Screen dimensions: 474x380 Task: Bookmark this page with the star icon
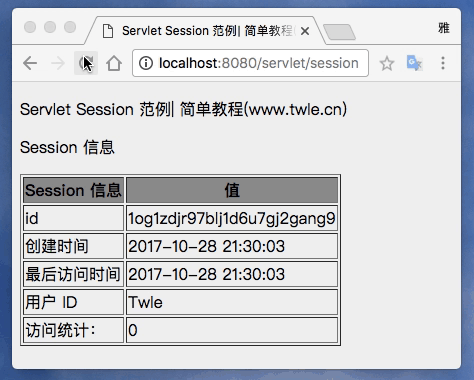click(387, 63)
